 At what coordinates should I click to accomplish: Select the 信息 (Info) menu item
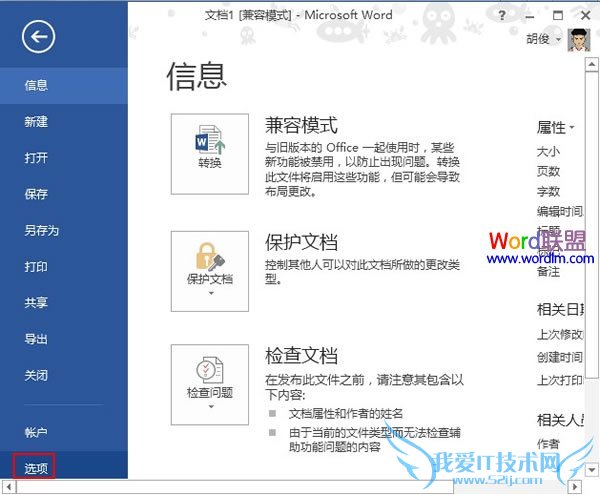pos(64,85)
